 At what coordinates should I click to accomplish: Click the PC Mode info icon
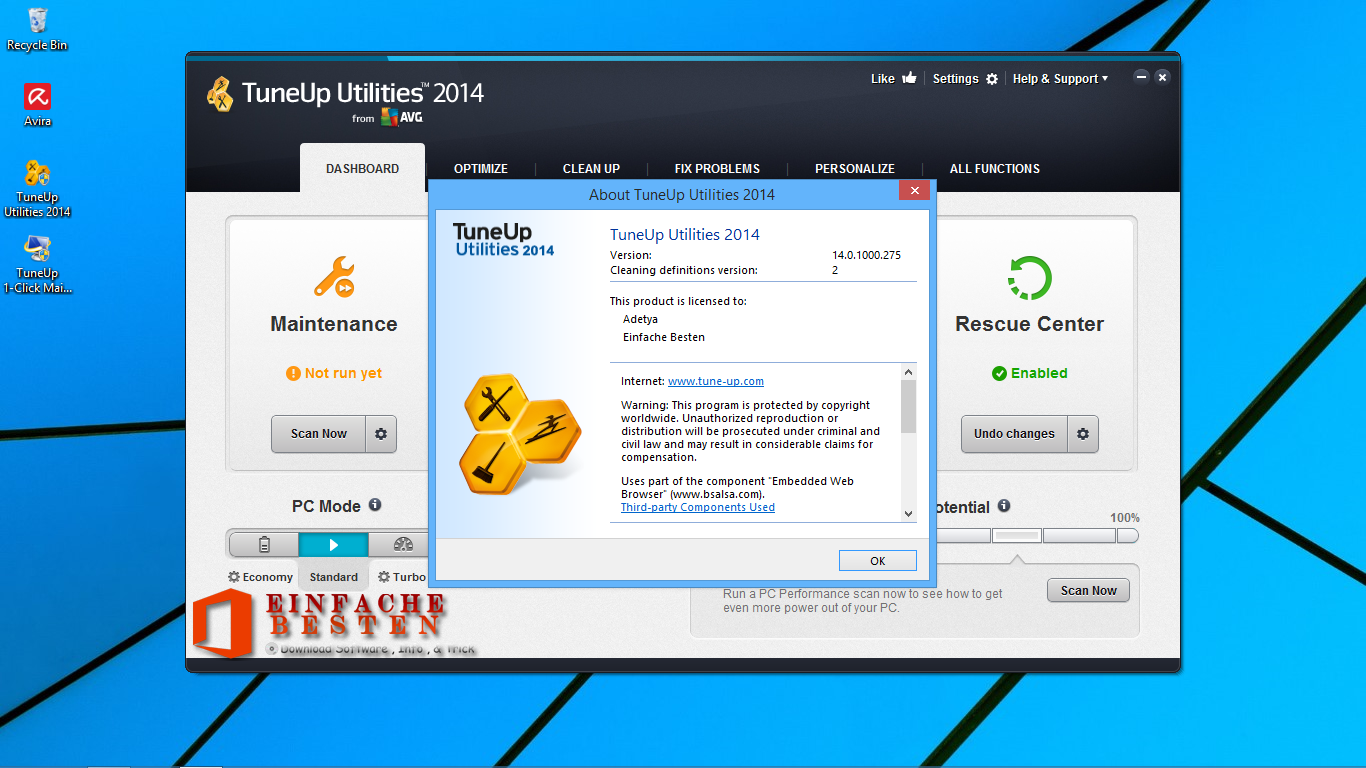375,505
